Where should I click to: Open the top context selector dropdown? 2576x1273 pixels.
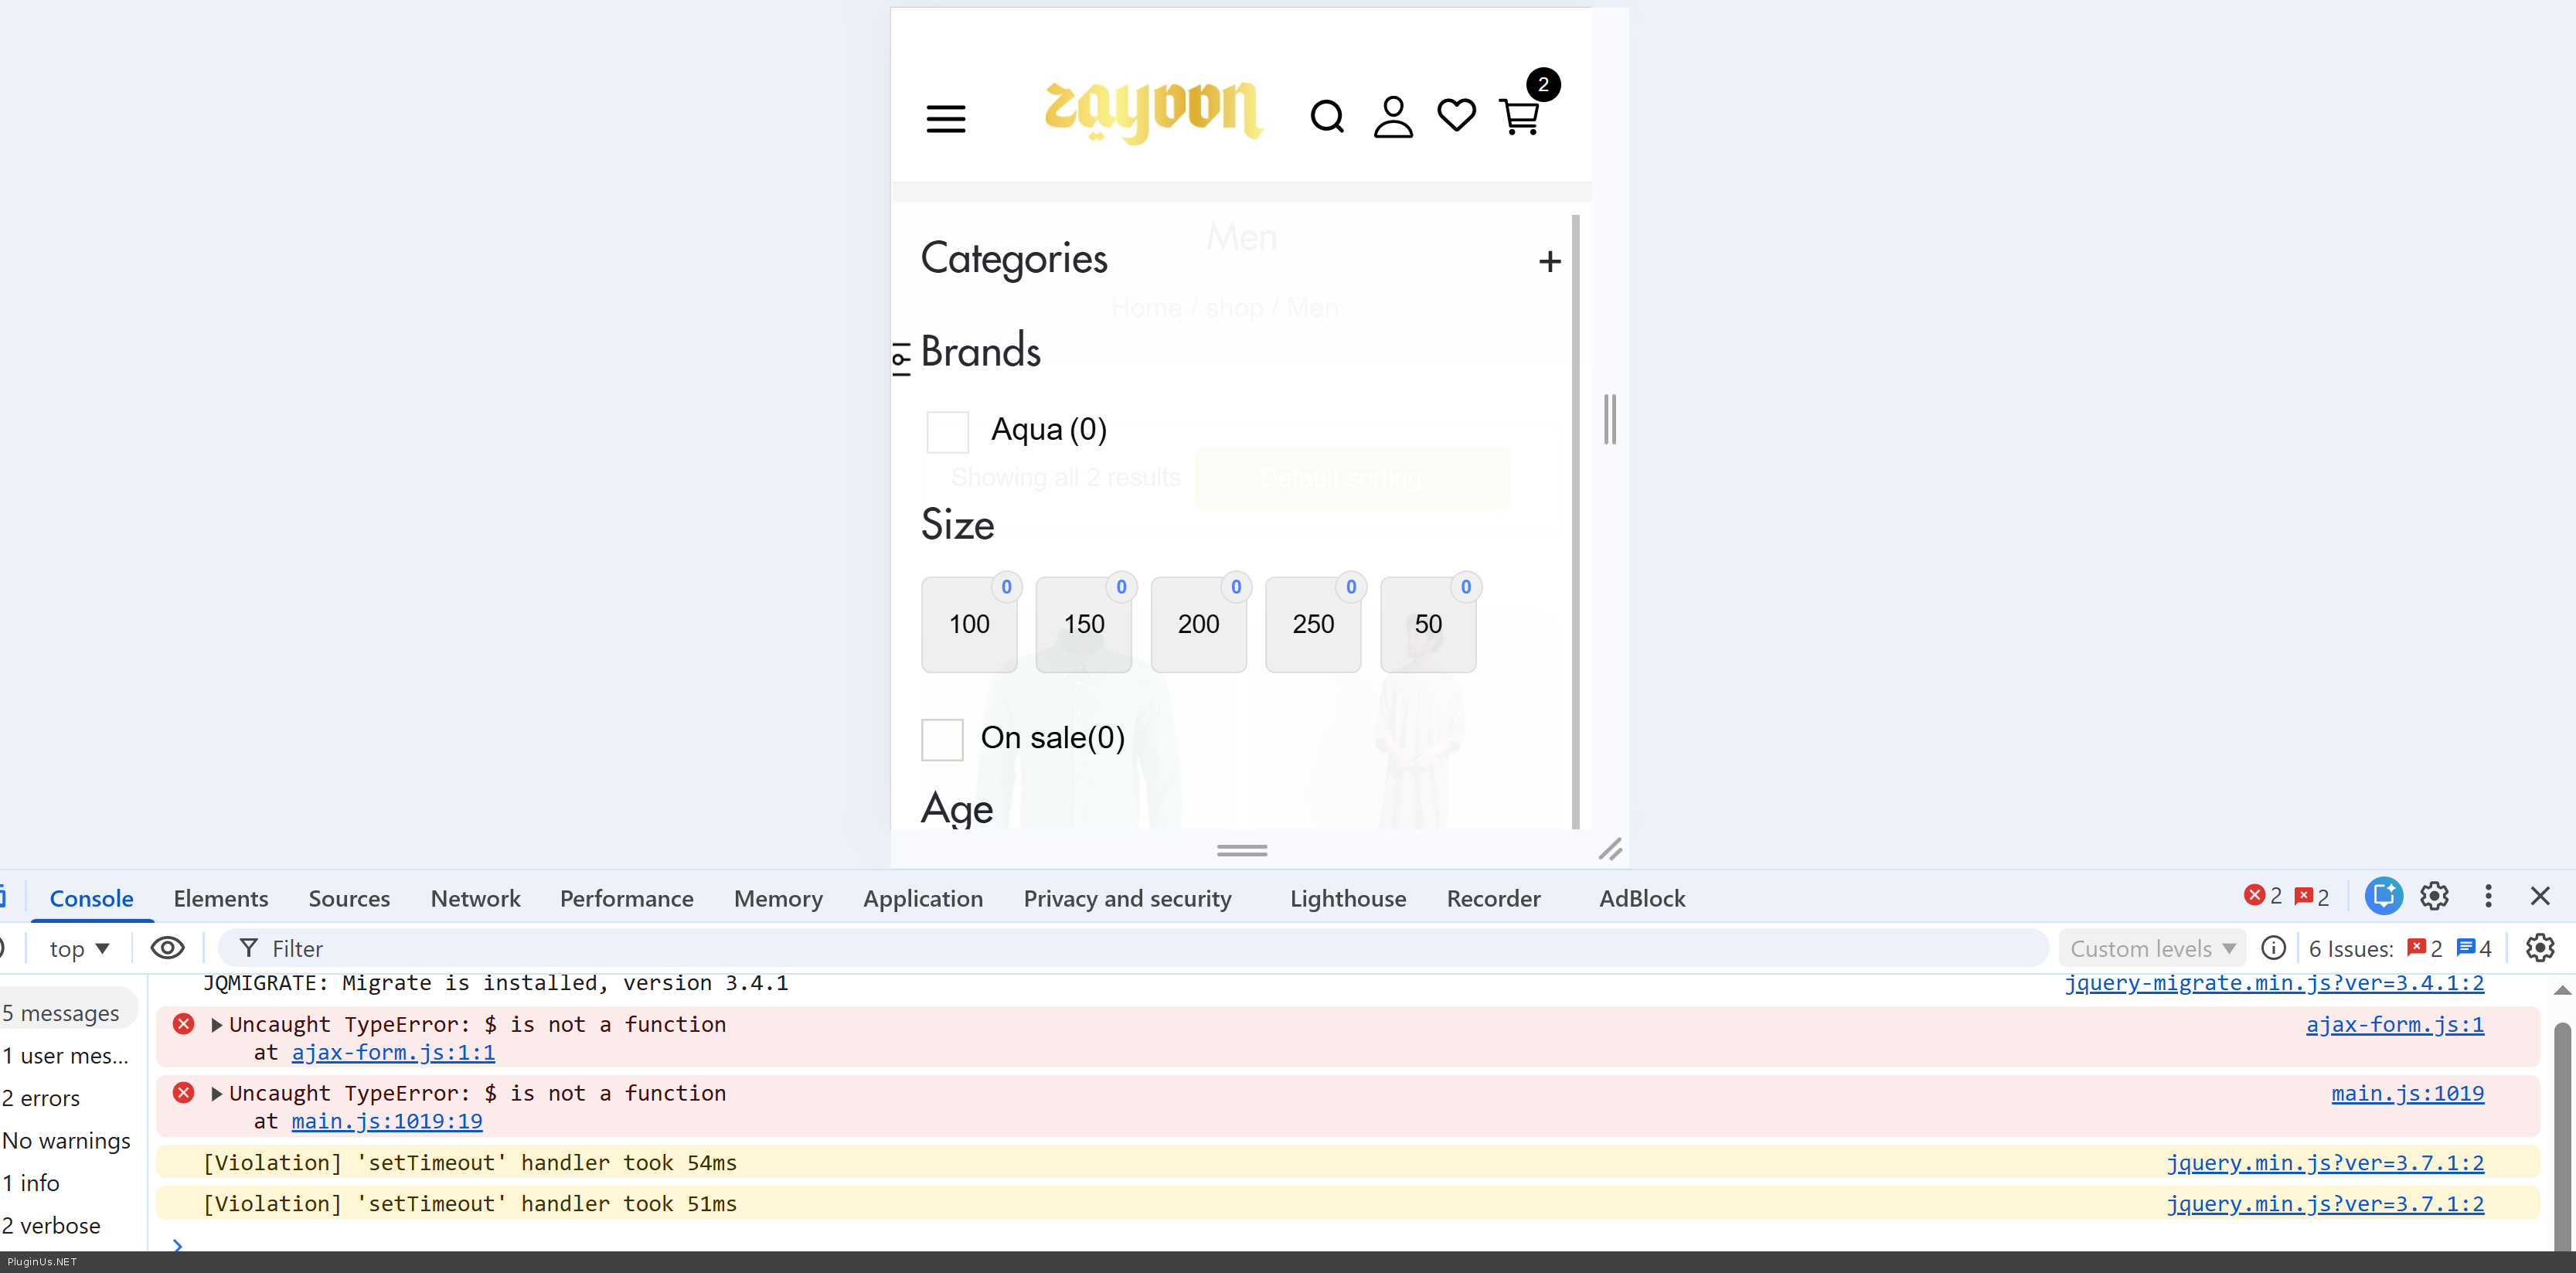click(79, 948)
